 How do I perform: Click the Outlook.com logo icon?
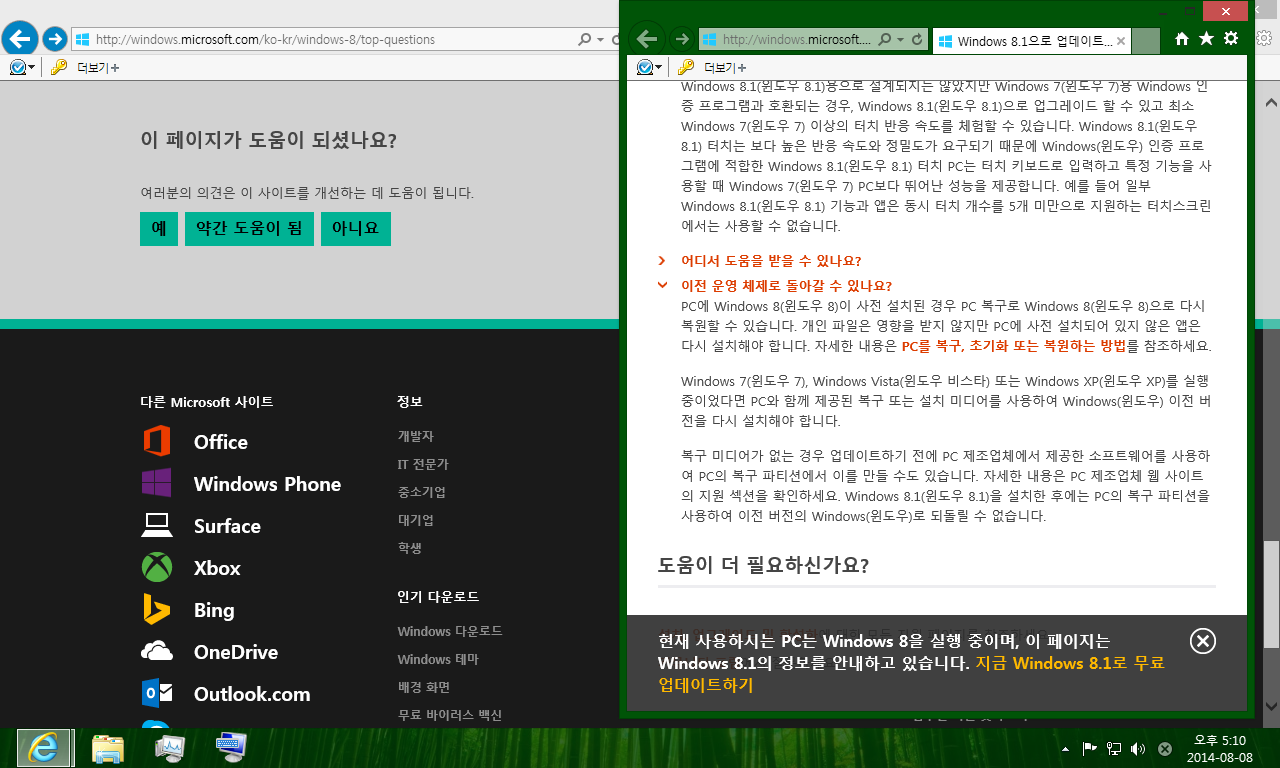[157, 693]
